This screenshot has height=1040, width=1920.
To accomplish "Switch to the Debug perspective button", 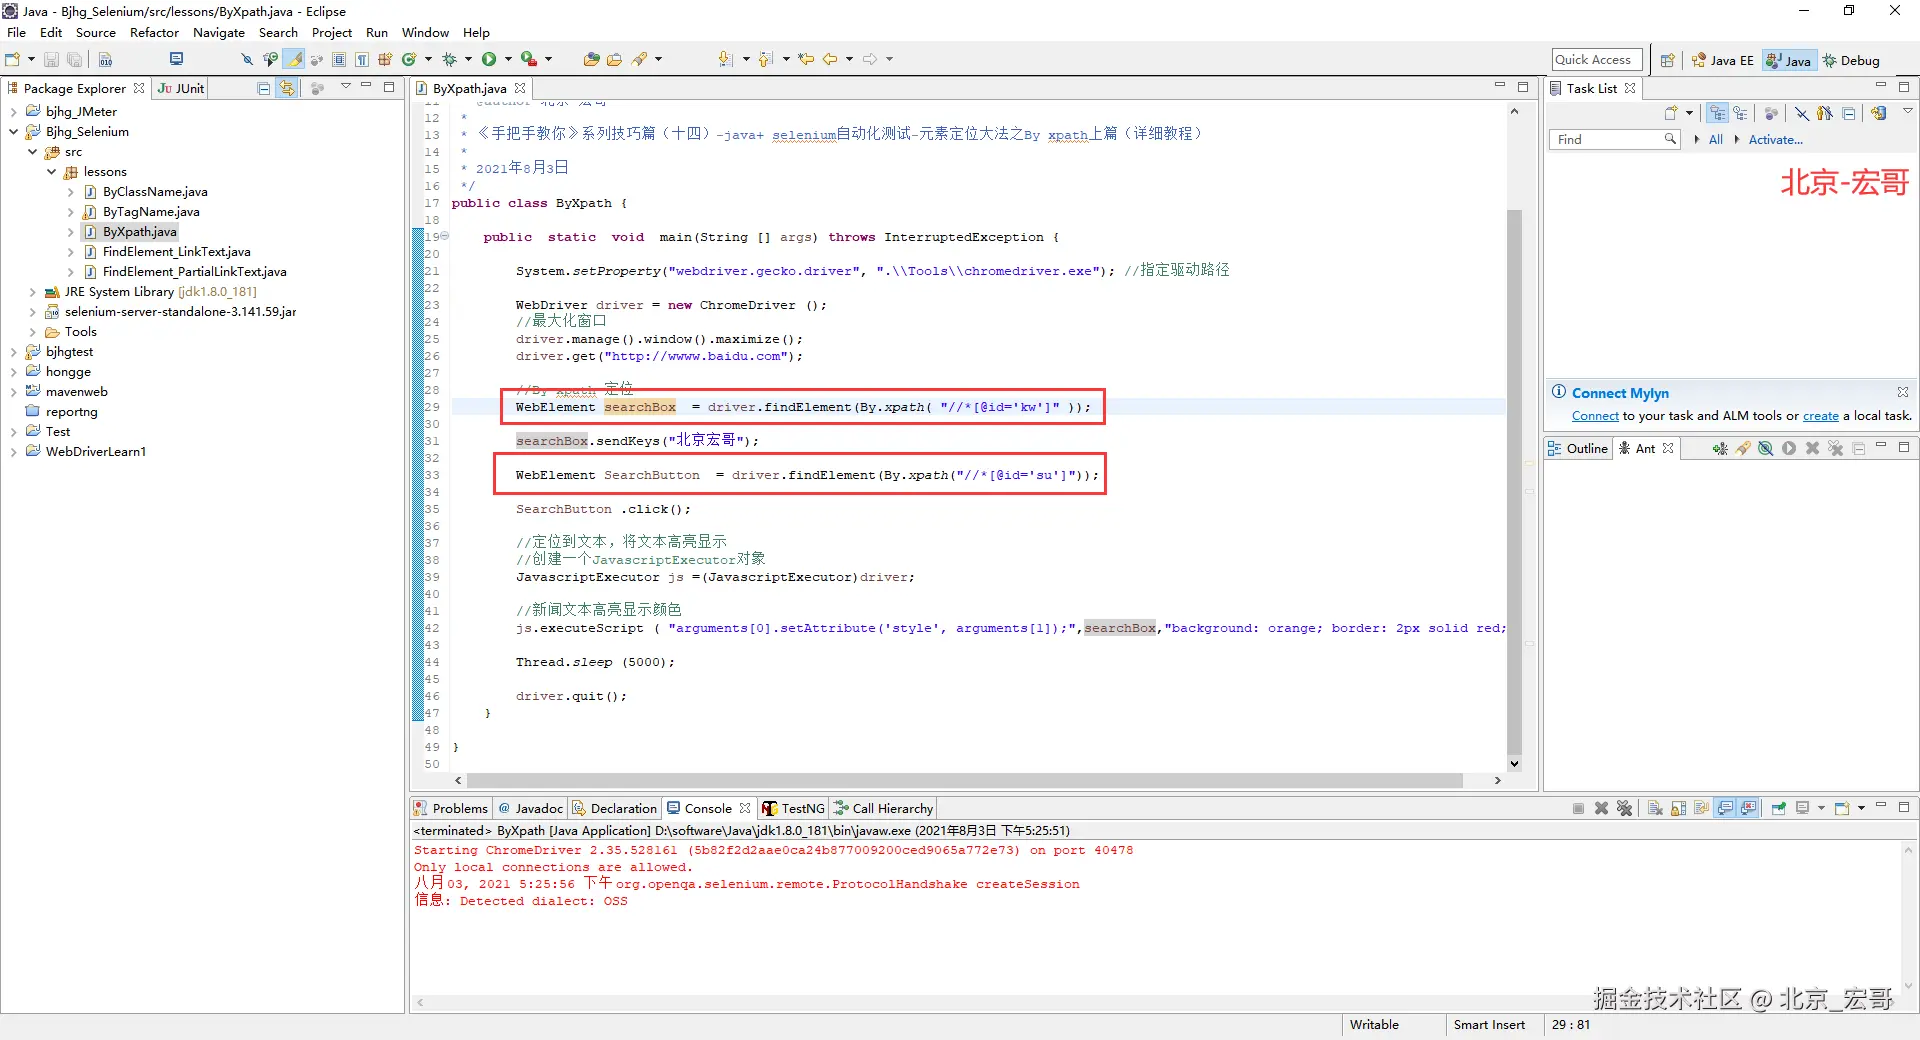I will [x=1851, y=60].
